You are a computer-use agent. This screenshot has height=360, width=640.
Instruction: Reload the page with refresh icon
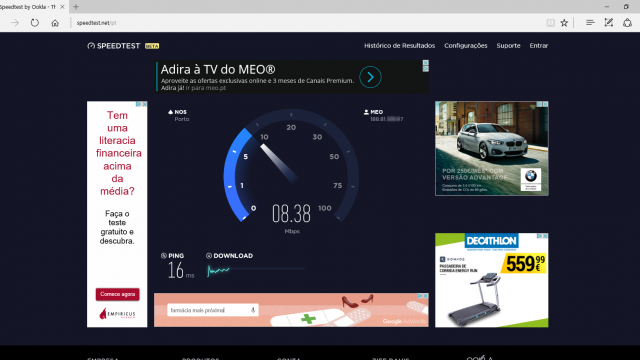[x=35, y=23]
